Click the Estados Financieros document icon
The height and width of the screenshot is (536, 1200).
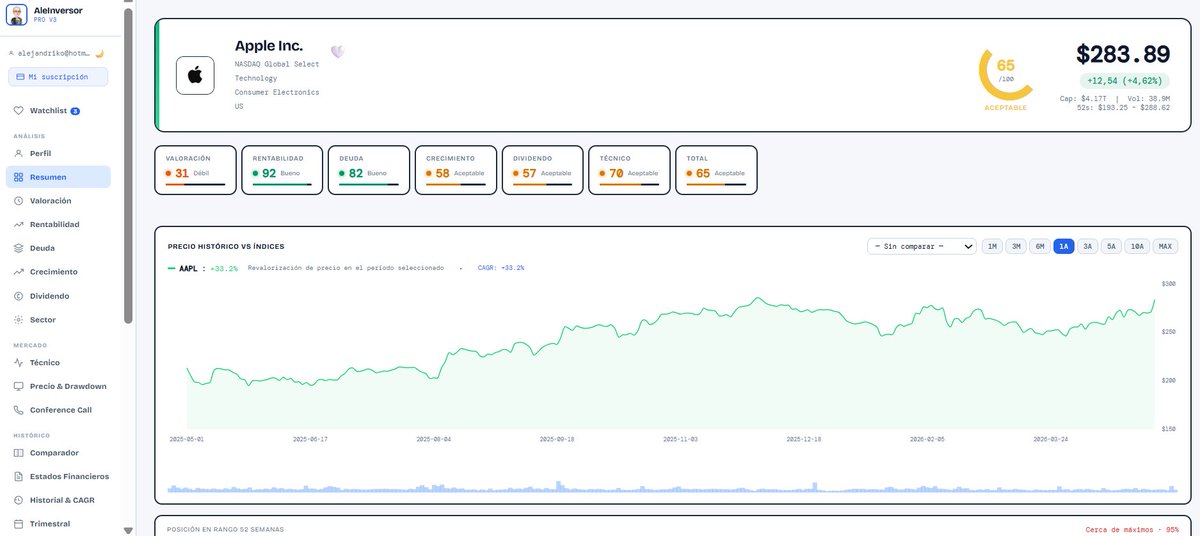click(x=19, y=476)
